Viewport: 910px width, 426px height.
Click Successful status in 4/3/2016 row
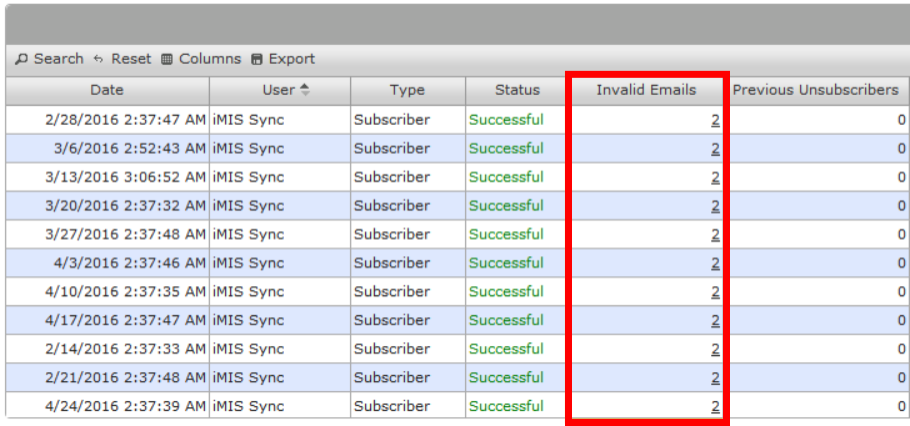tap(507, 263)
